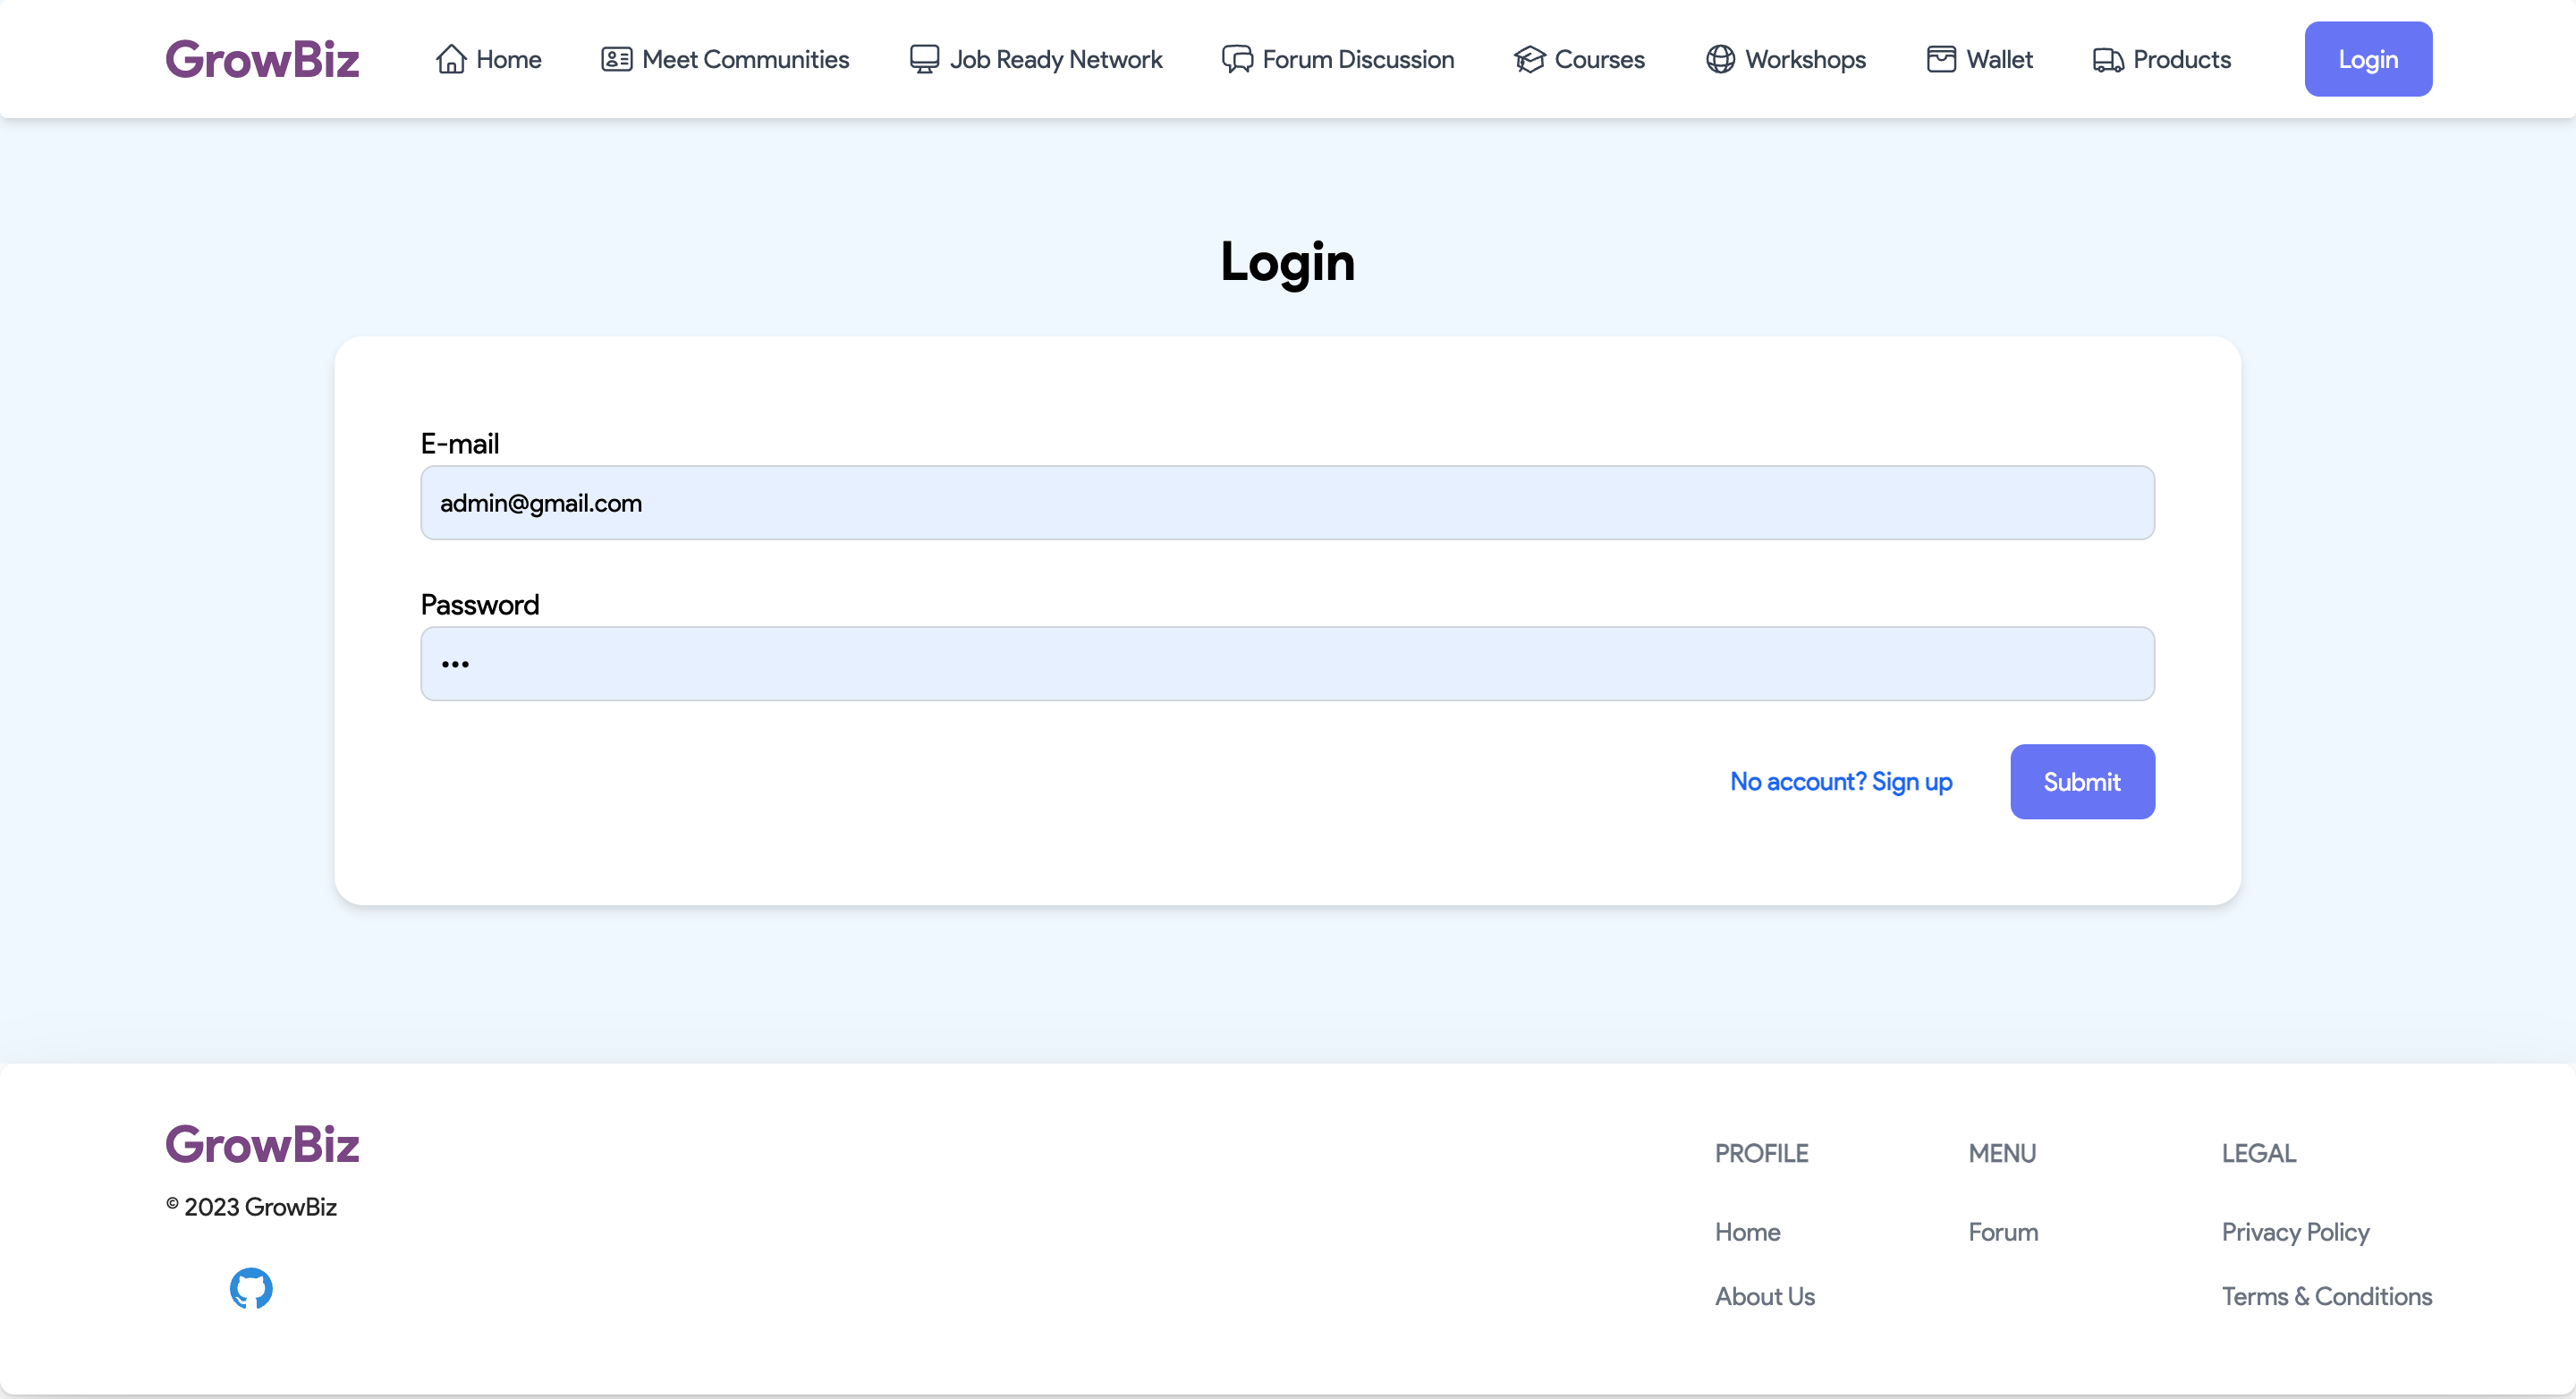
Task: Click the Login button top right
Action: 2367,59
